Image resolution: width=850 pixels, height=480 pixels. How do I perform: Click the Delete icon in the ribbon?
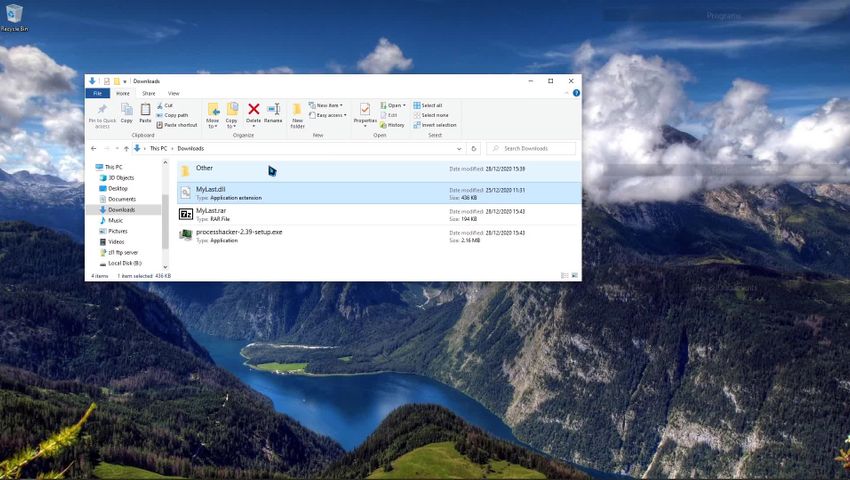[253, 110]
